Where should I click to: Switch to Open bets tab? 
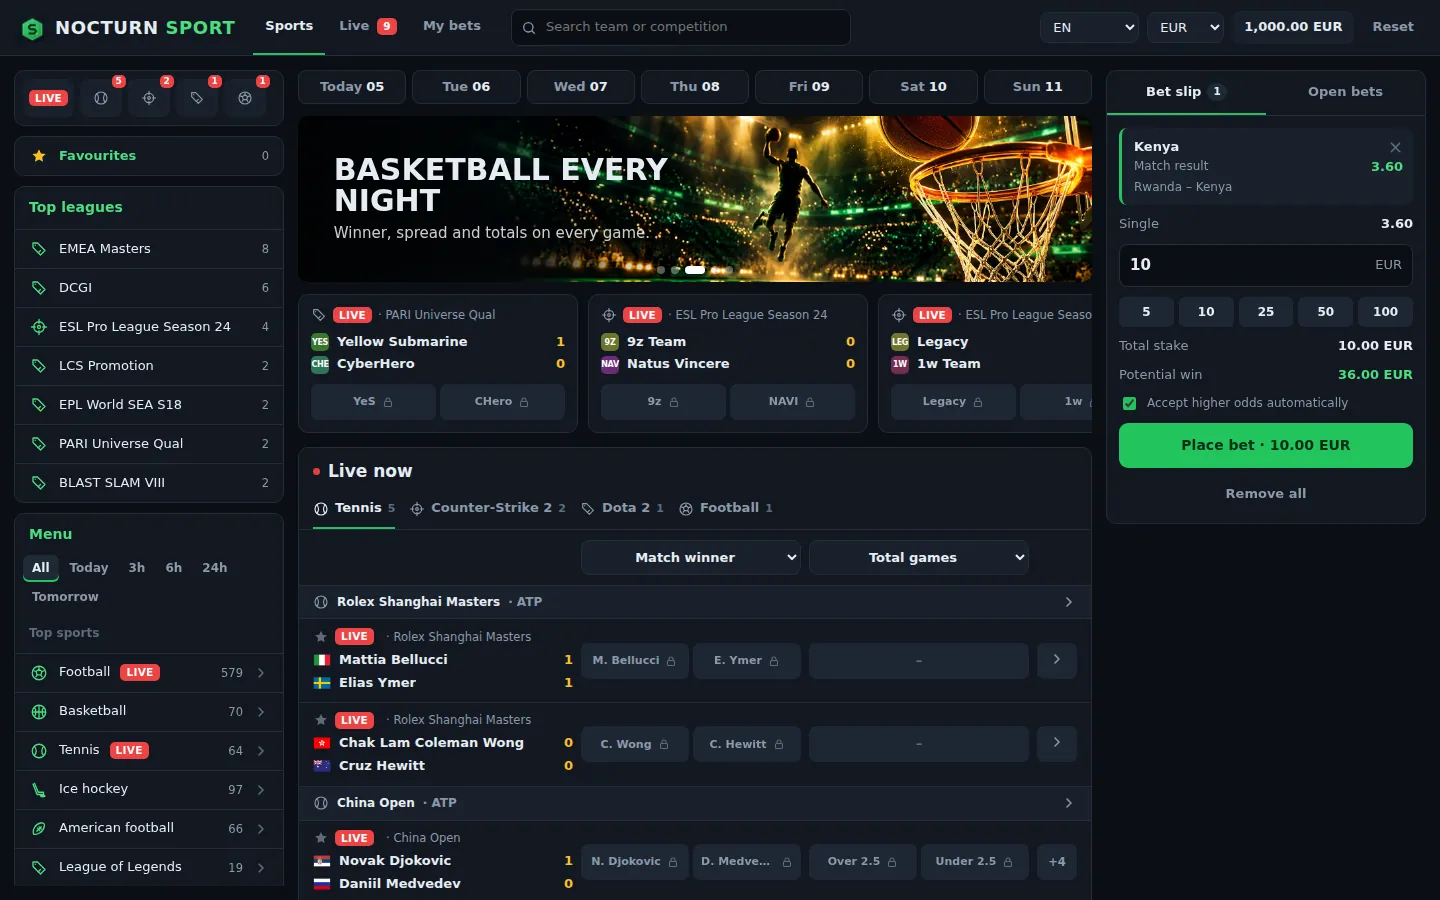(1345, 92)
